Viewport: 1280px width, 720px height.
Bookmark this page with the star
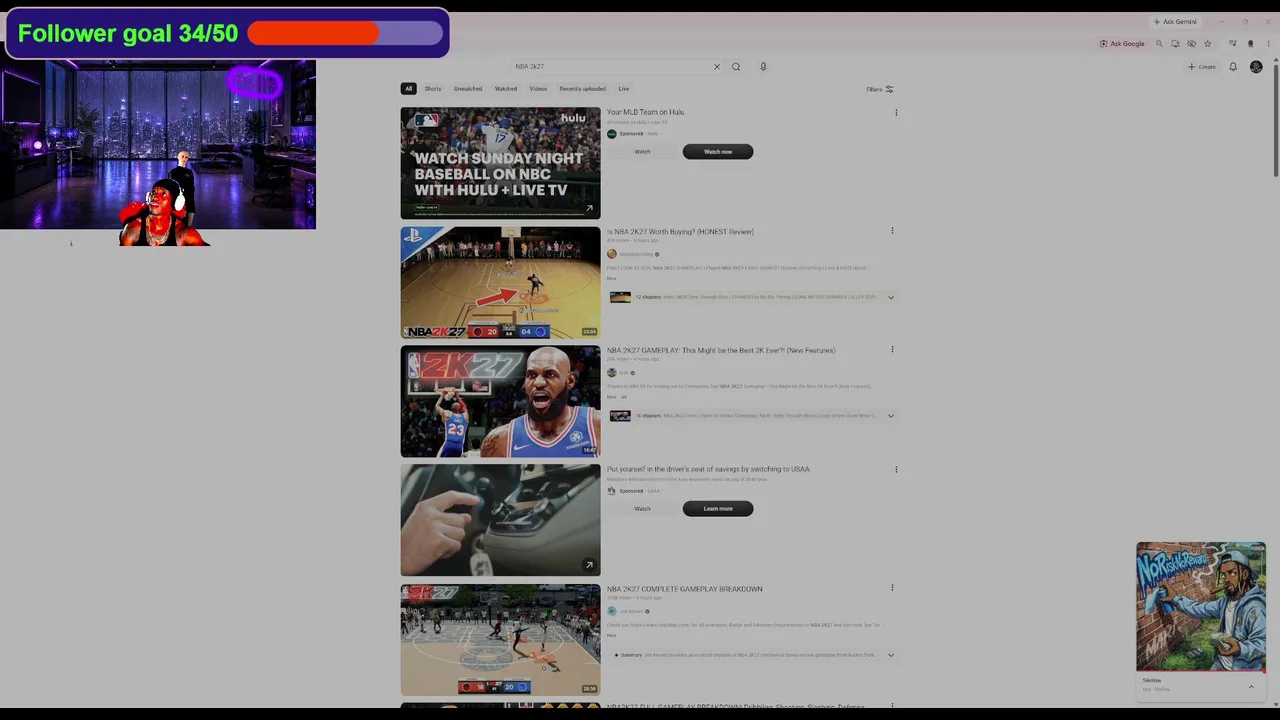click(x=1208, y=44)
